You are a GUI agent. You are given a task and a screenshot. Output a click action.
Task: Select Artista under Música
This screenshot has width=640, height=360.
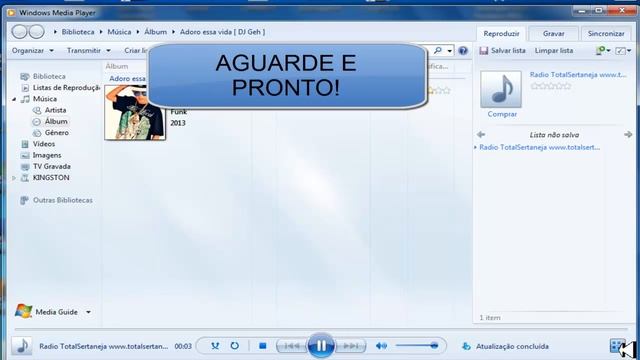click(56, 110)
